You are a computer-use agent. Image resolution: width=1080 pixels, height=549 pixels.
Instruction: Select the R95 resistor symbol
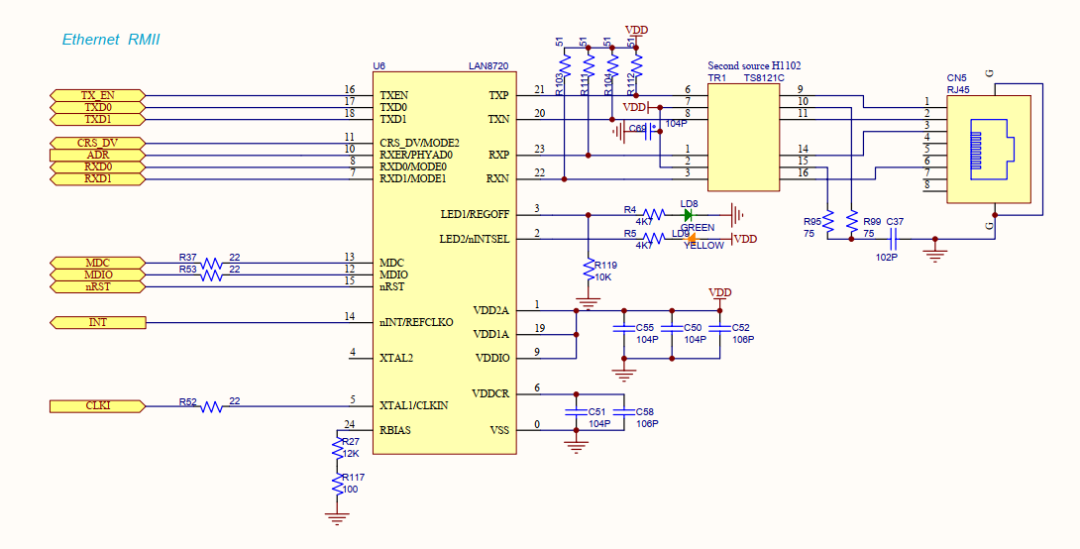pos(828,221)
